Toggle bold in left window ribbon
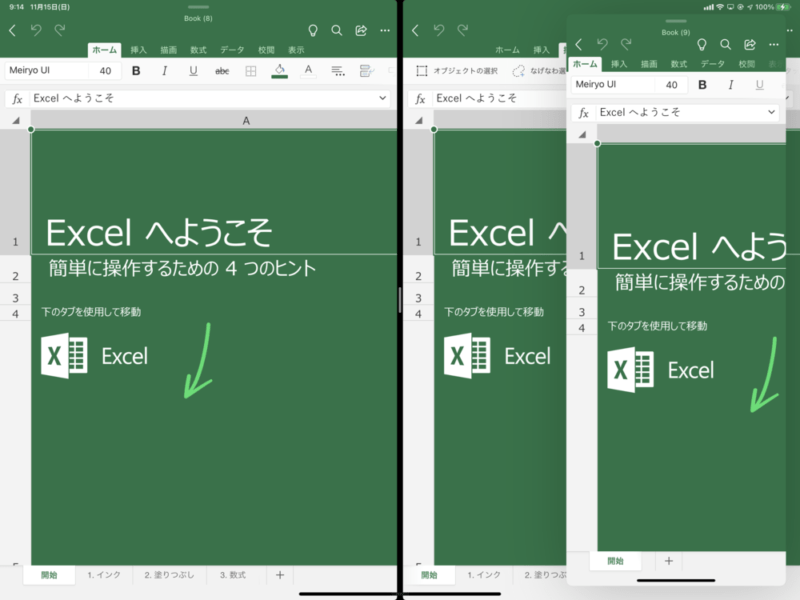800x600 pixels. [x=136, y=71]
